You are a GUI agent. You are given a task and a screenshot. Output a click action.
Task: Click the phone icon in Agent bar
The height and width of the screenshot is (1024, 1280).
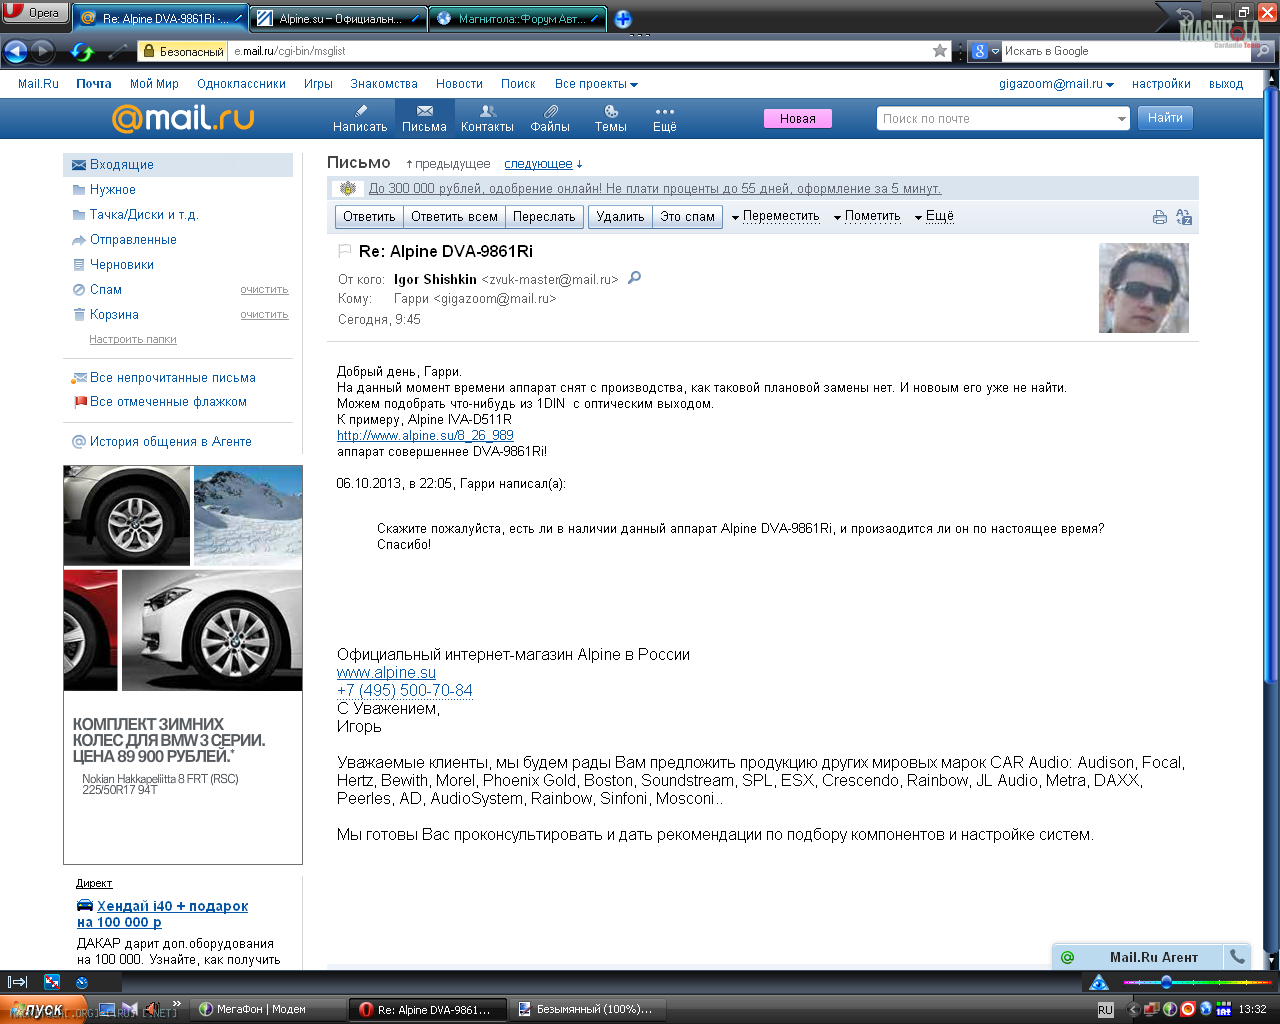(x=1237, y=957)
